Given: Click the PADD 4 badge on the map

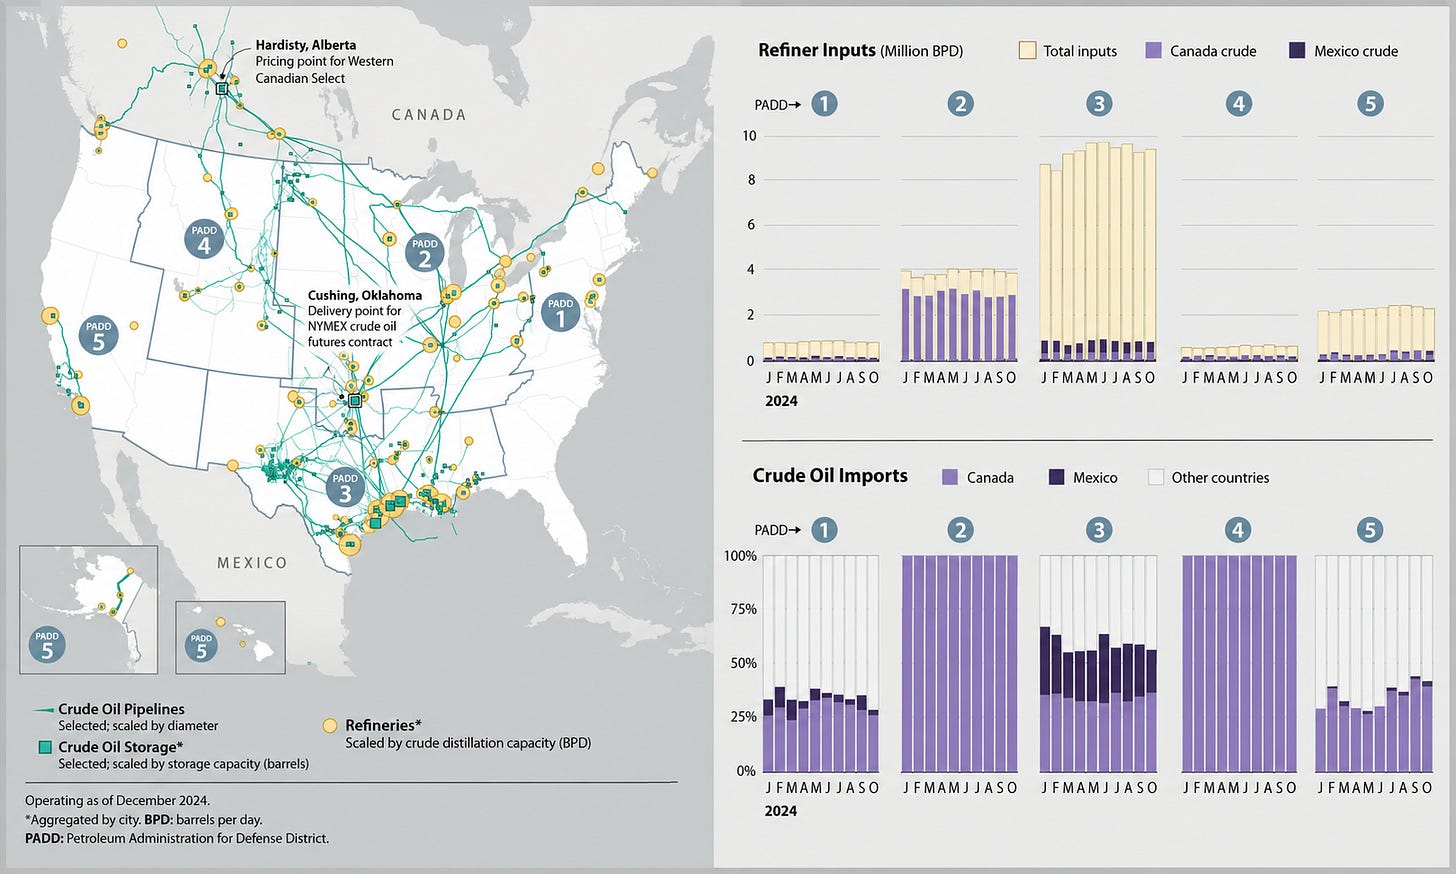Looking at the screenshot, I should [x=204, y=239].
